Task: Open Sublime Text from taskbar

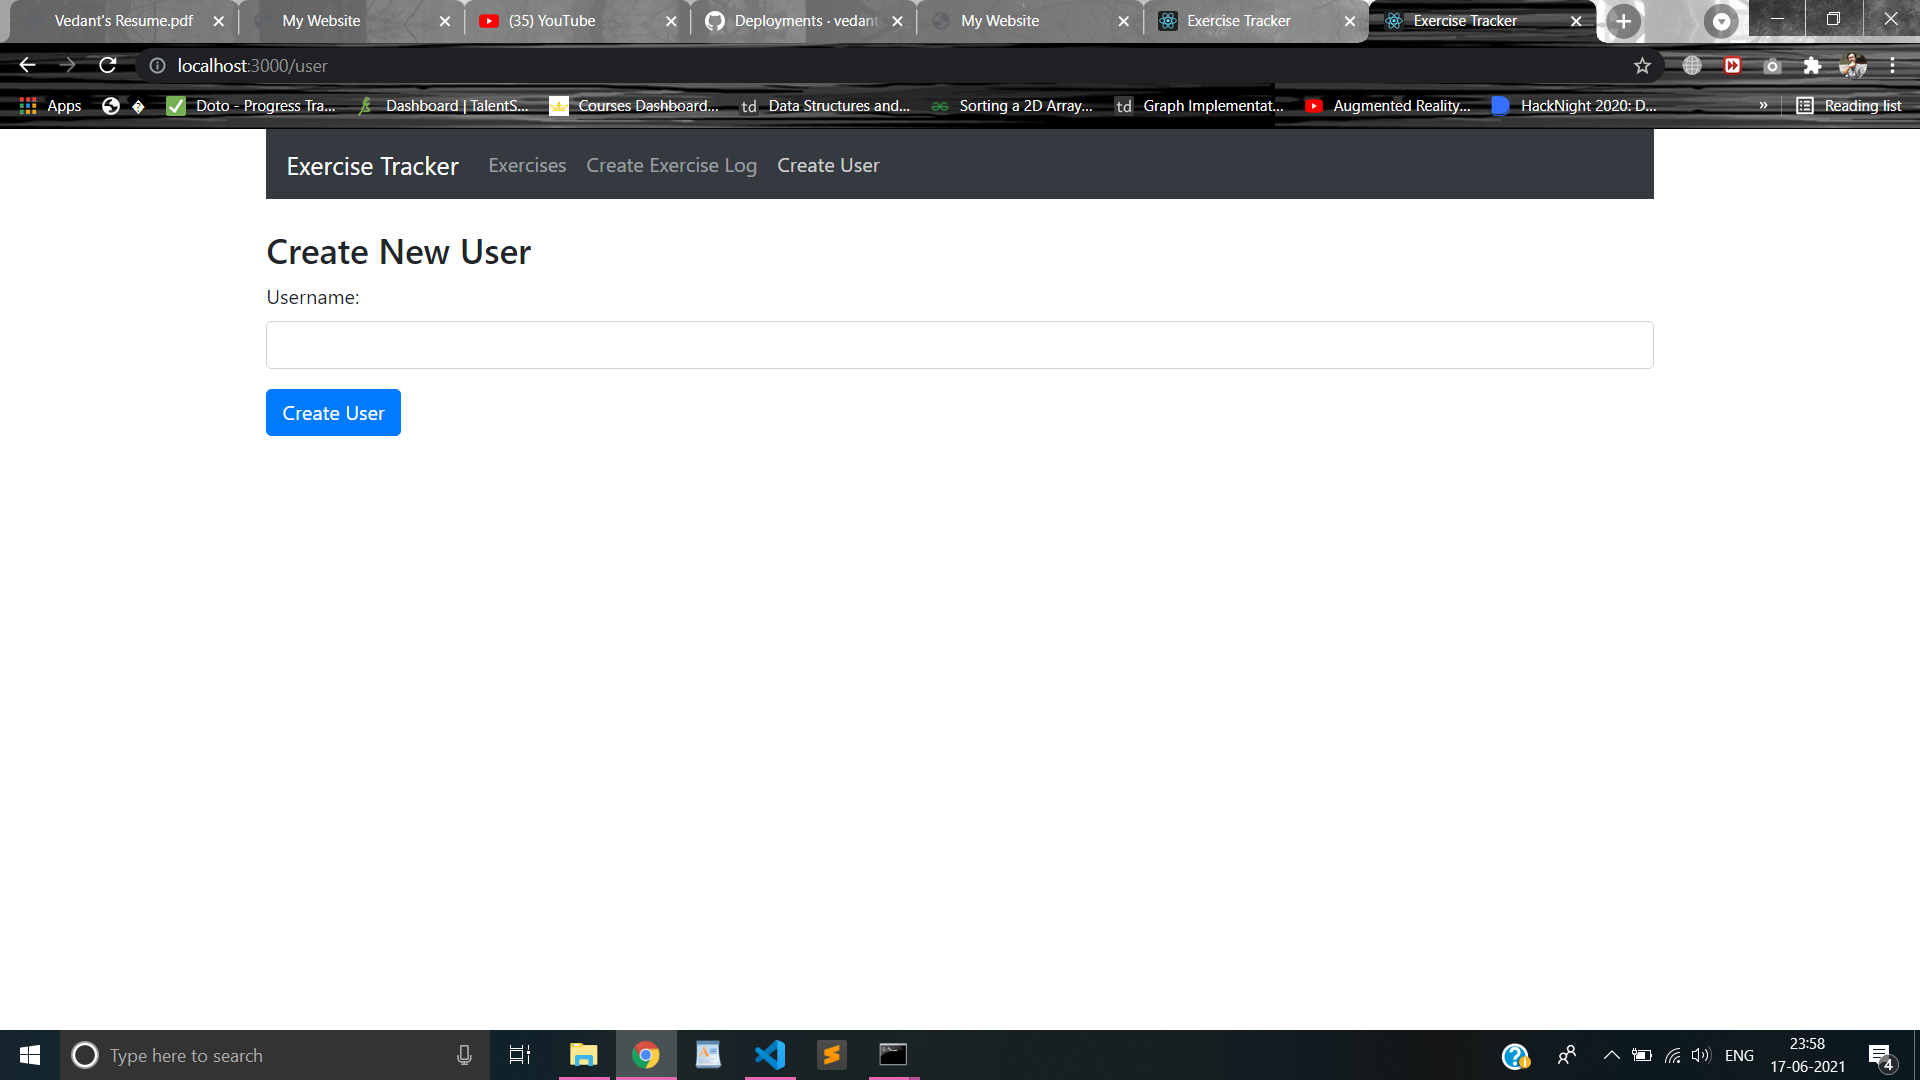Action: click(x=831, y=1055)
